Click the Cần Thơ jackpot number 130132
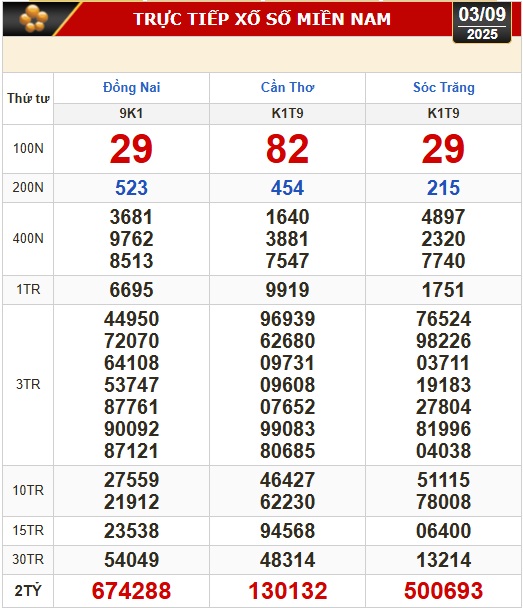The width and height of the screenshot is (523, 608). (x=287, y=591)
